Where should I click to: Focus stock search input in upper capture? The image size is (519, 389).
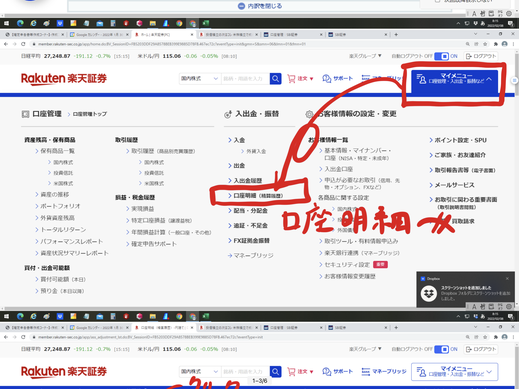tap(245, 79)
